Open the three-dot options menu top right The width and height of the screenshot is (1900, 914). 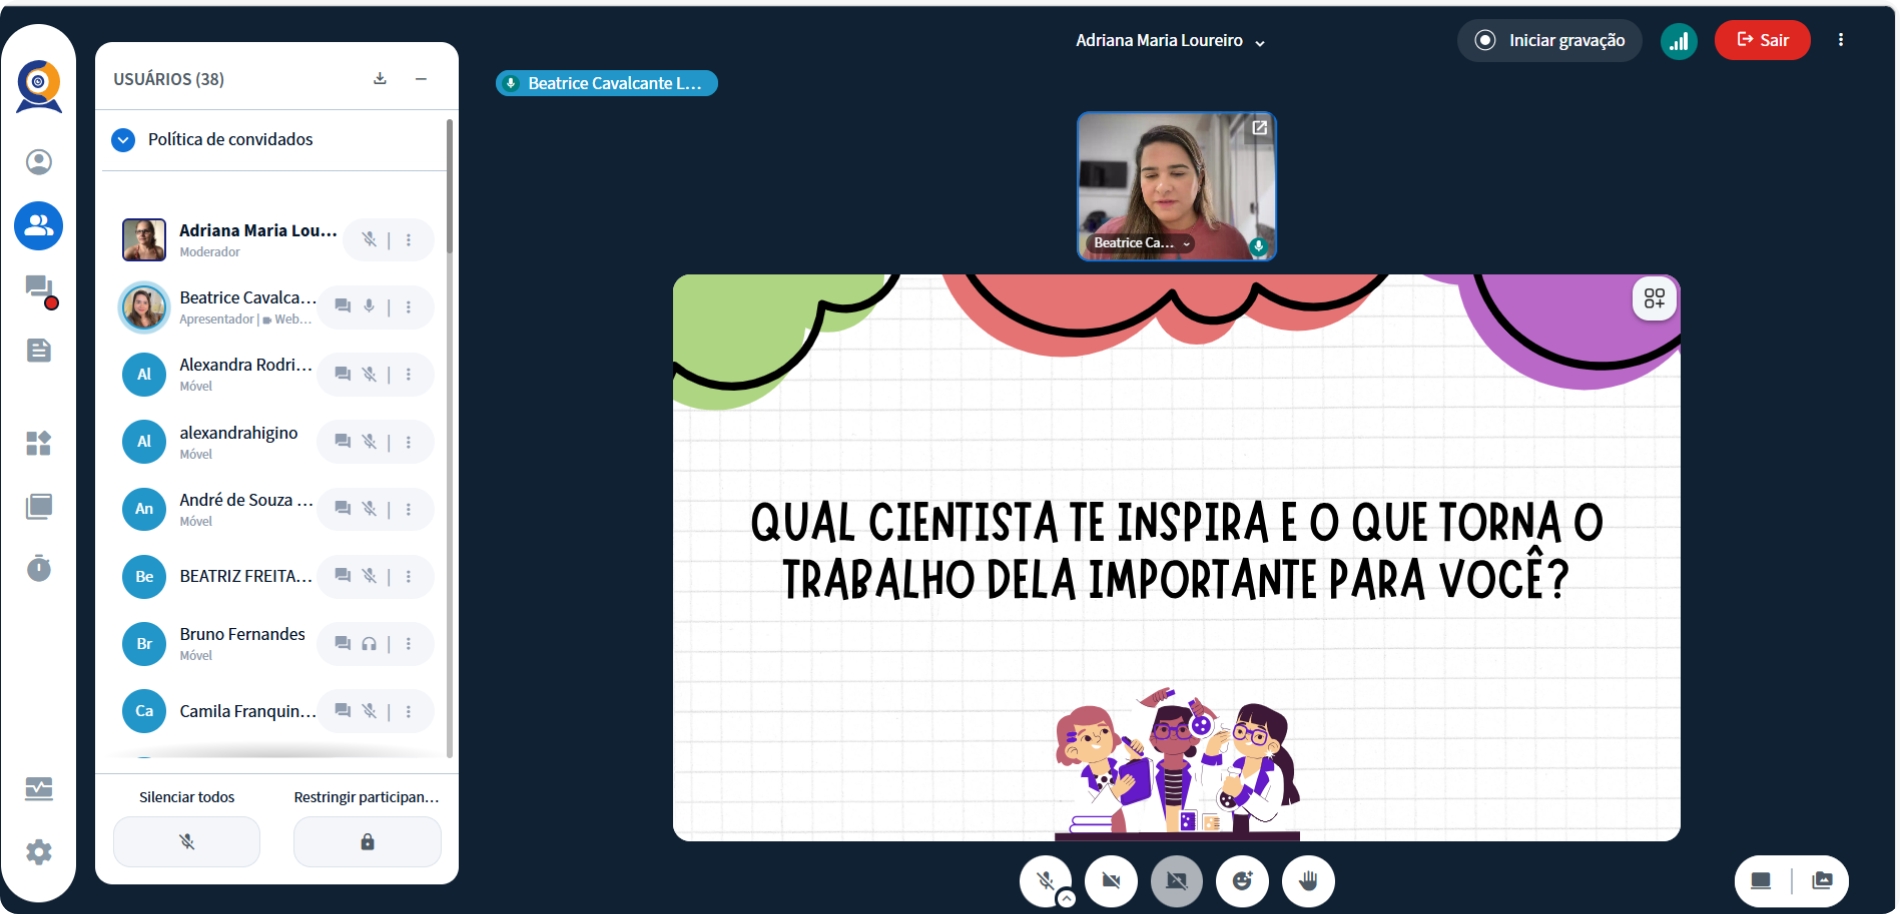[1840, 40]
